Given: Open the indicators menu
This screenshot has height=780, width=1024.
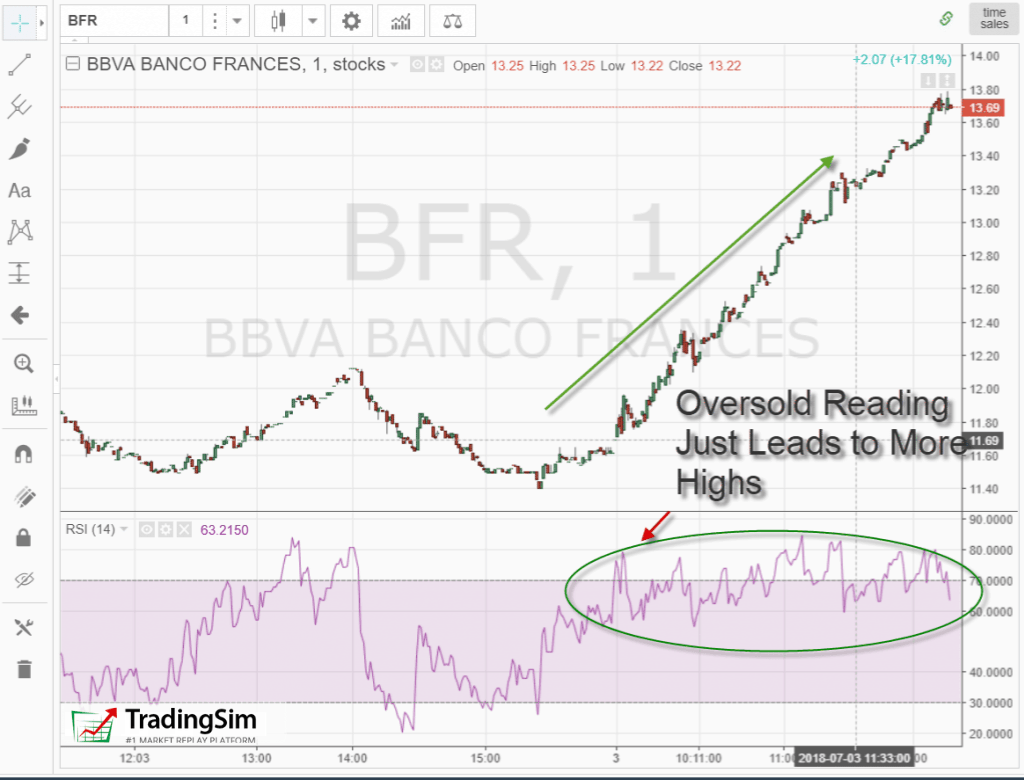Looking at the screenshot, I should (401, 21).
